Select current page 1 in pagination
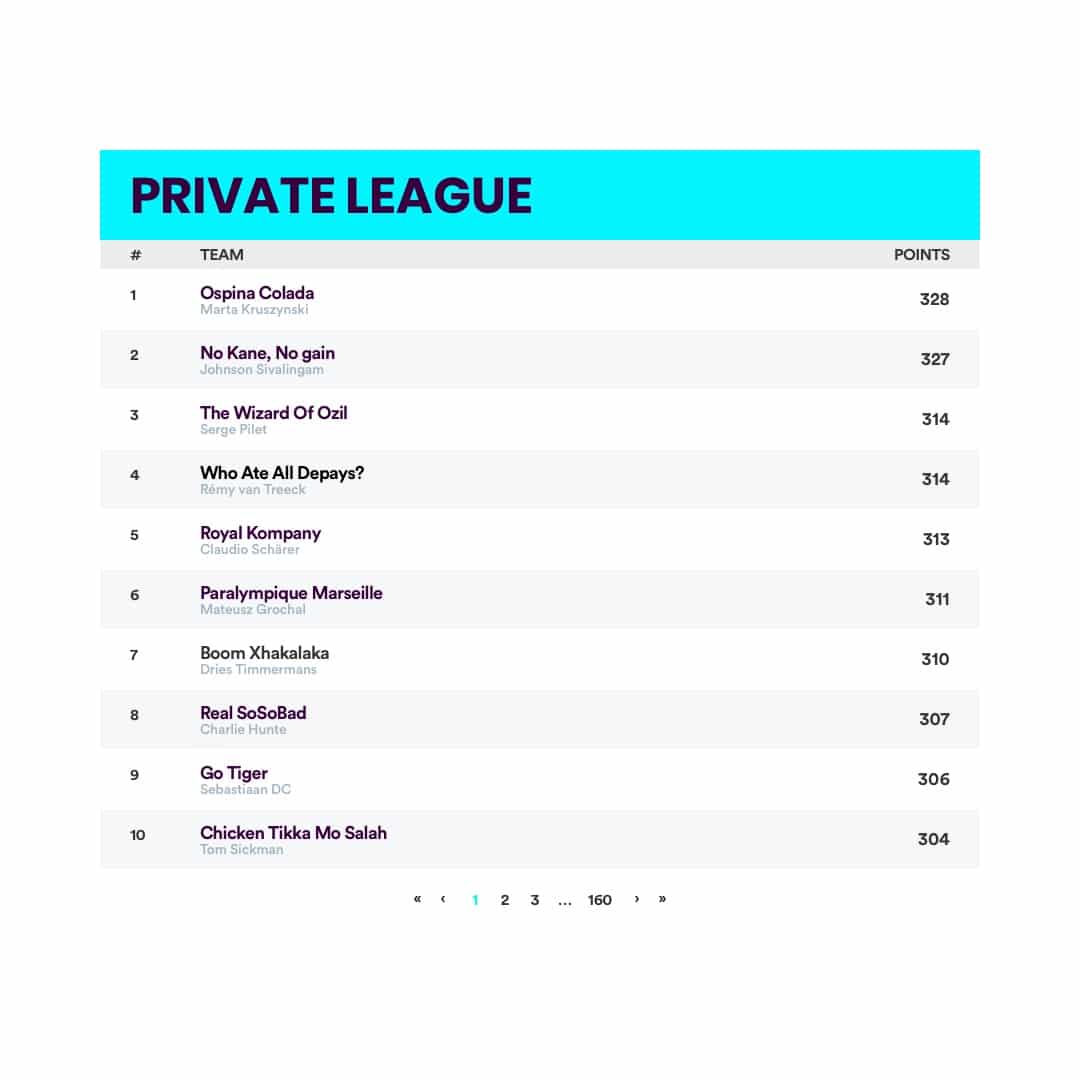 pyautogui.click(x=475, y=900)
